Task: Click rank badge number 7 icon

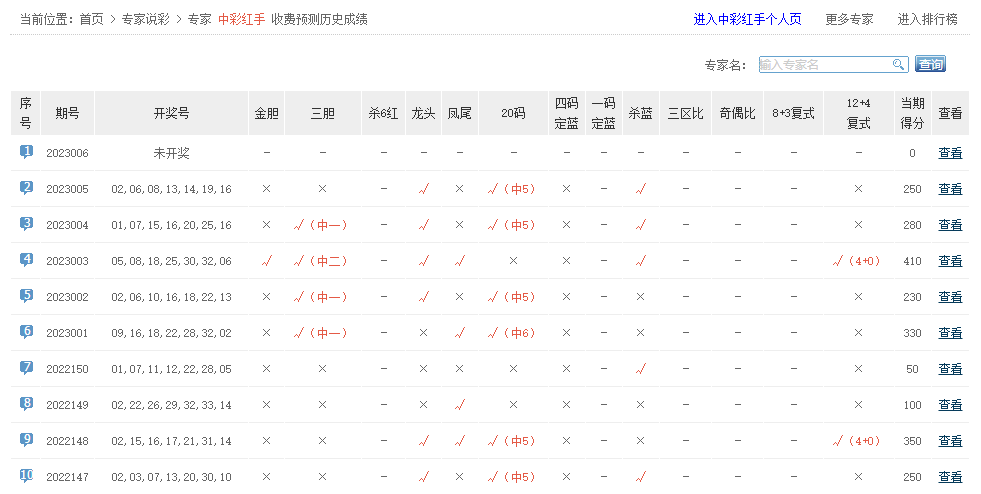Action: coord(26,368)
